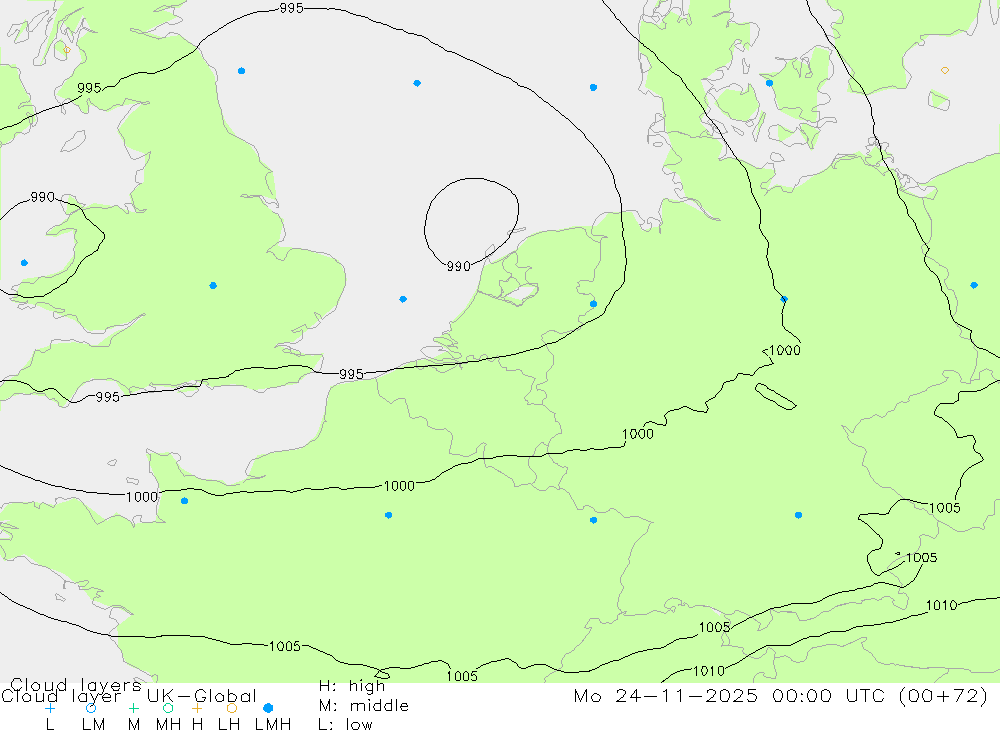
Task: Click the 'H: high' legend text
Action: point(352,686)
